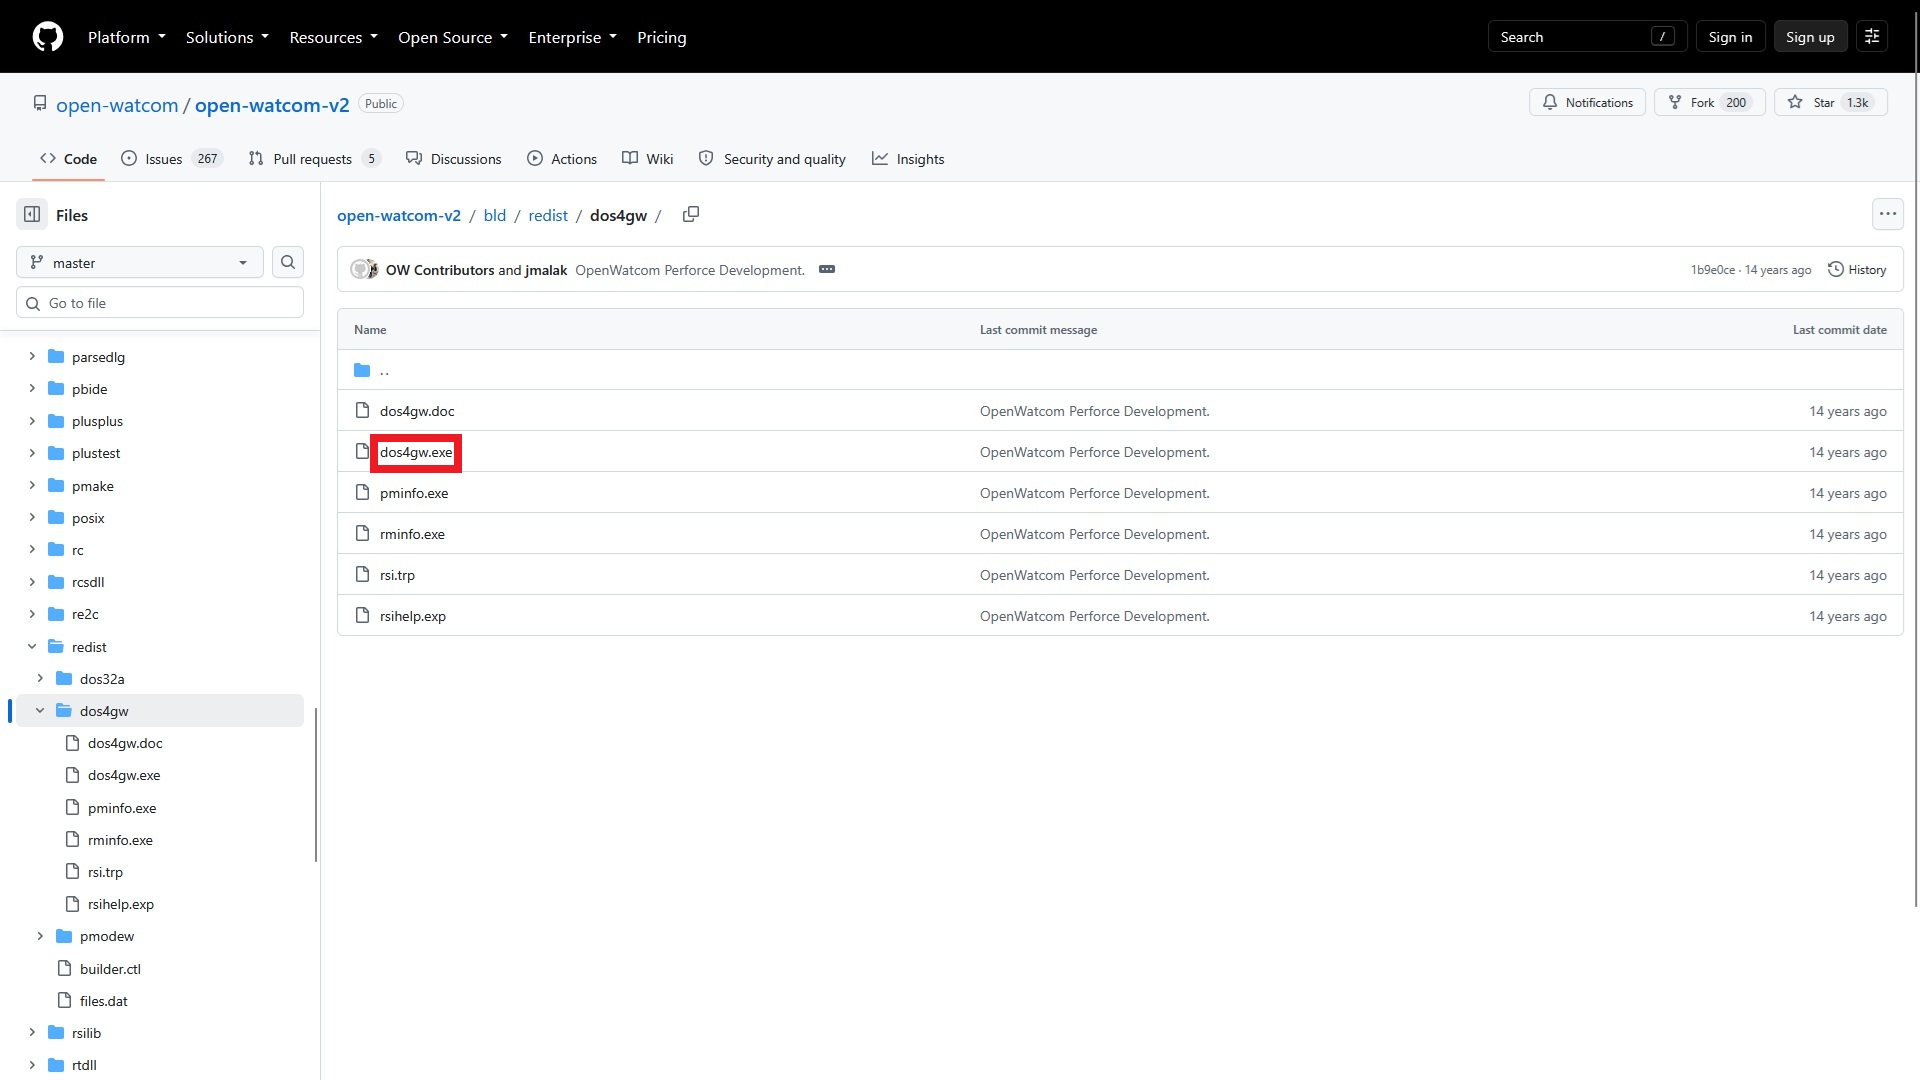Viewport: 1920px width, 1080px height.
Task: Open the Insights tab
Action: tap(908, 159)
